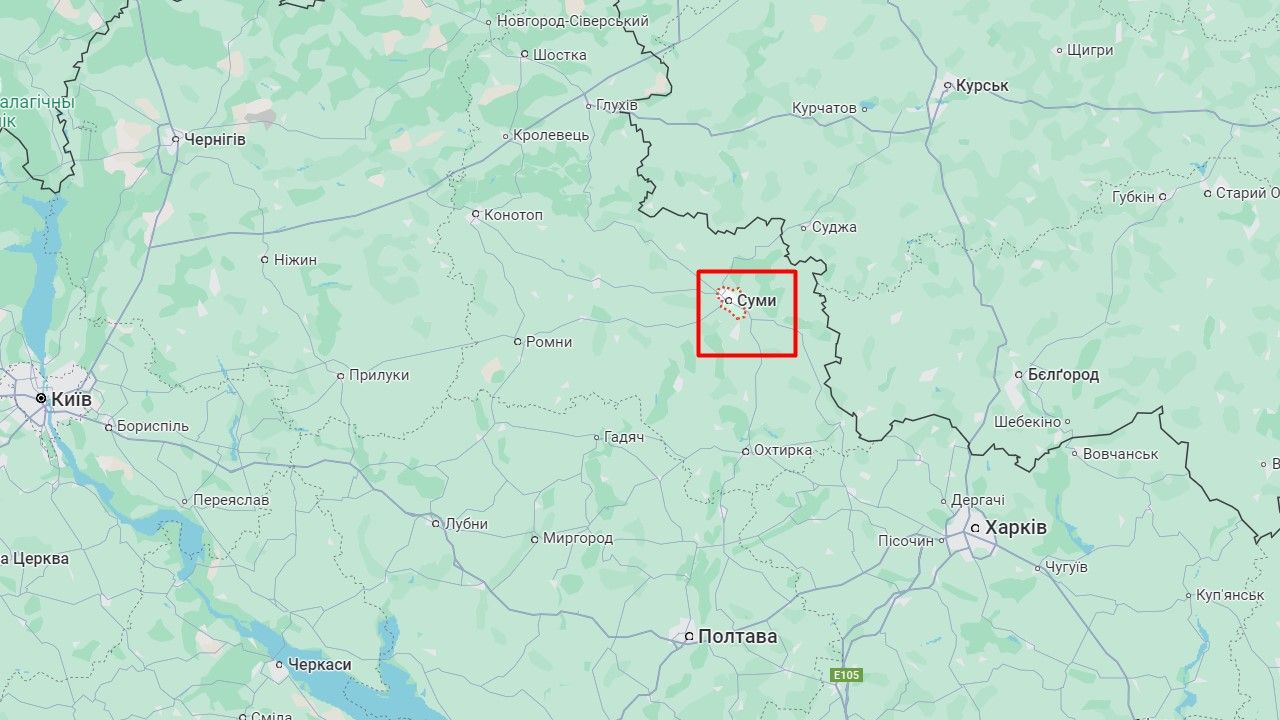Image resolution: width=1280 pixels, height=720 pixels.
Task: Click the Чернігів city marker dot
Action: tap(175, 140)
